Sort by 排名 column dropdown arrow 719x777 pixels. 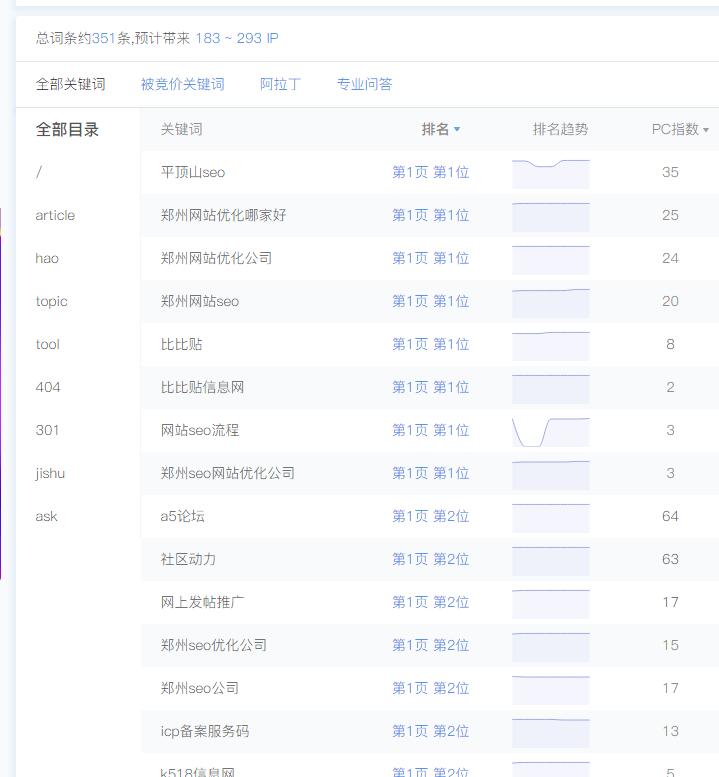click(457, 129)
